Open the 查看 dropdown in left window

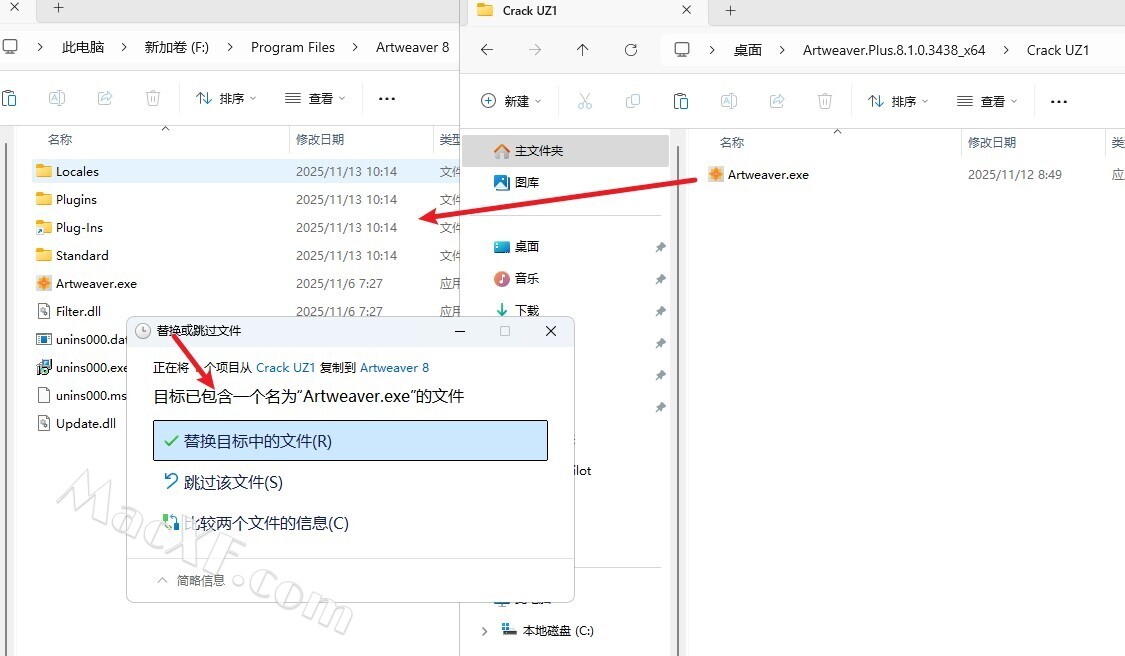tap(315, 98)
